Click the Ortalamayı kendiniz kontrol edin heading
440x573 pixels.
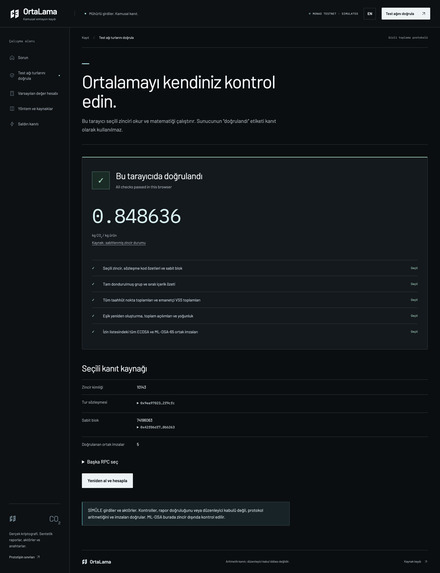click(x=179, y=92)
